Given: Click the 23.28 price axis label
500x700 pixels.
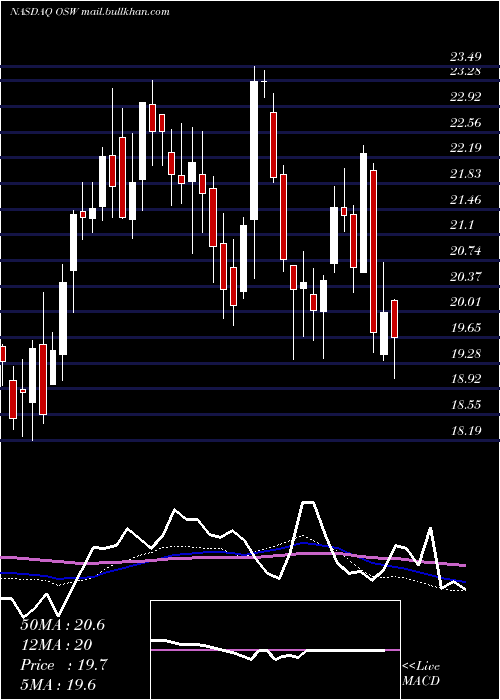Looking at the screenshot, I should pyautogui.click(x=466, y=71).
